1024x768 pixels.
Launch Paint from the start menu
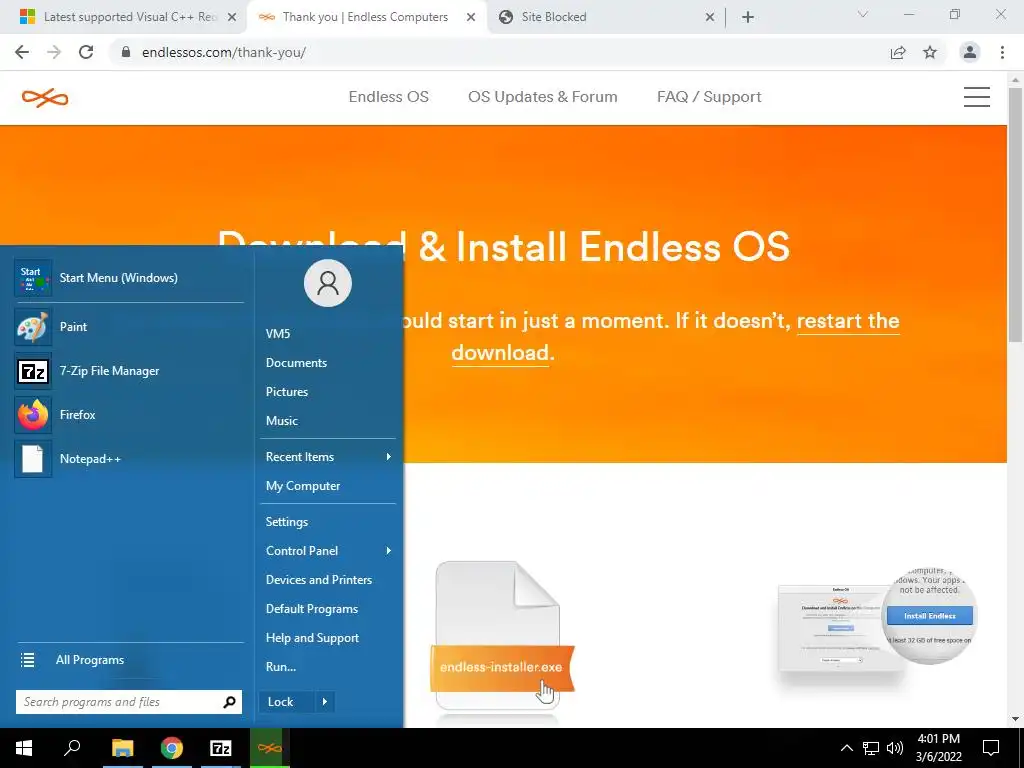click(x=129, y=327)
